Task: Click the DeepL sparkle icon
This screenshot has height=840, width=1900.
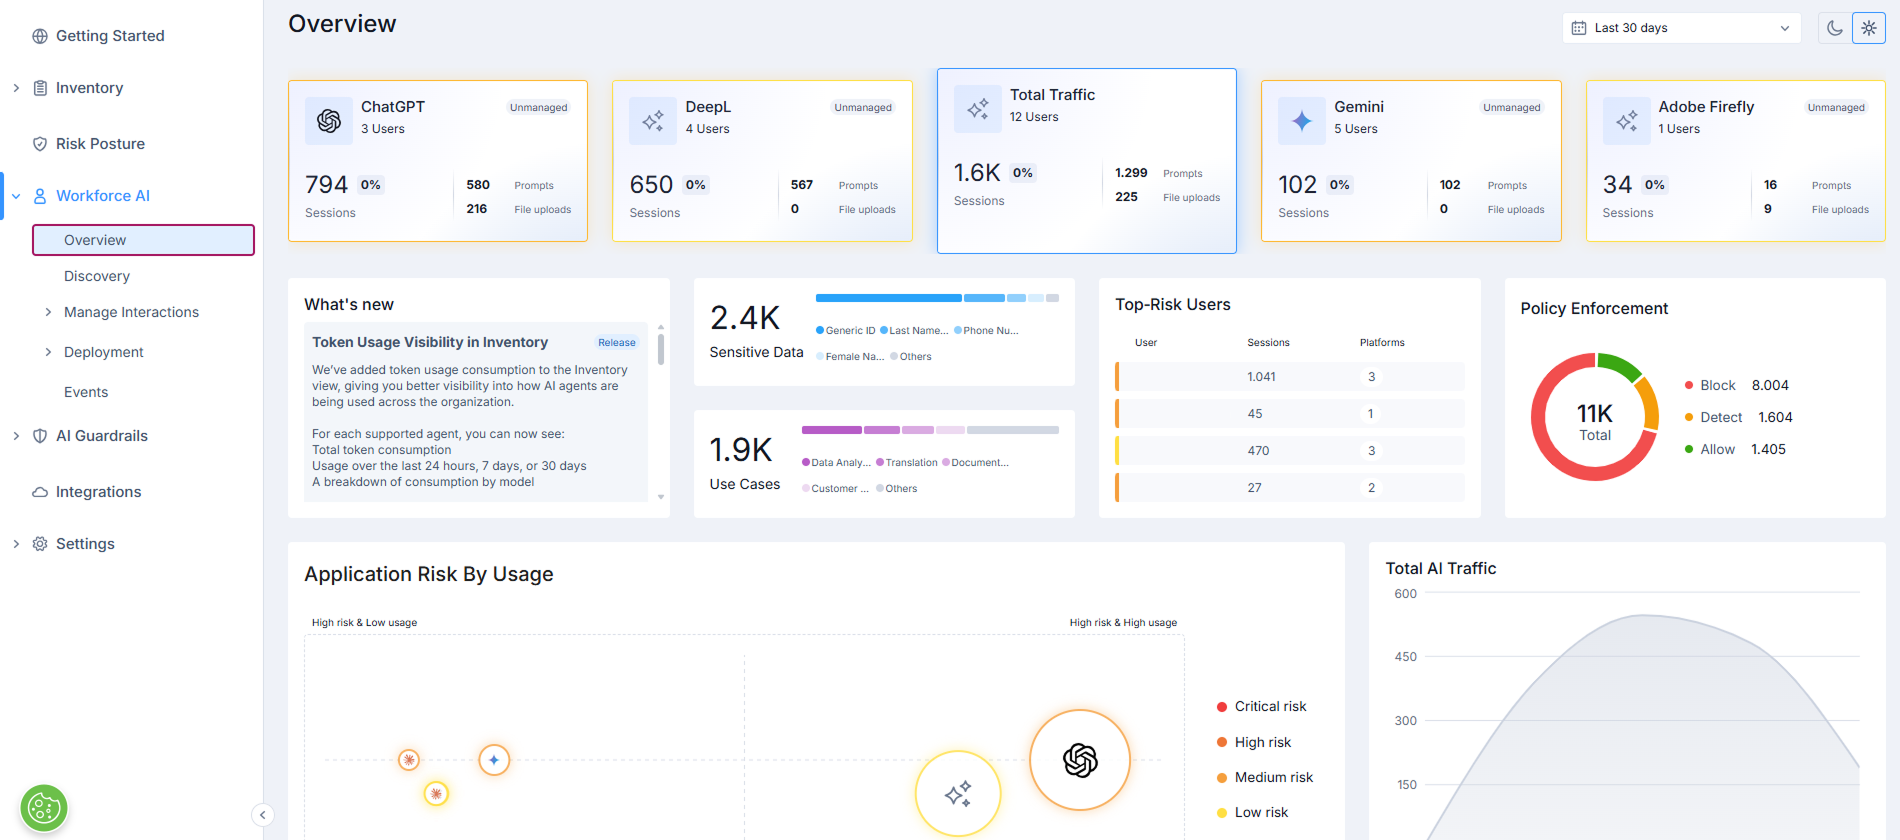Action: [653, 121]
